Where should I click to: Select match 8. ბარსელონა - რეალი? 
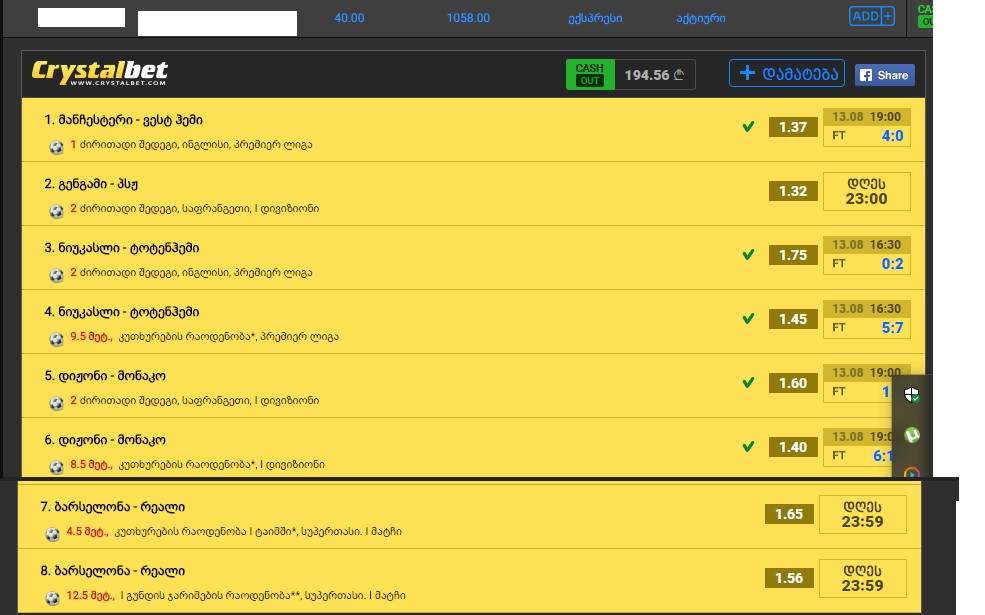click(112, 571)
